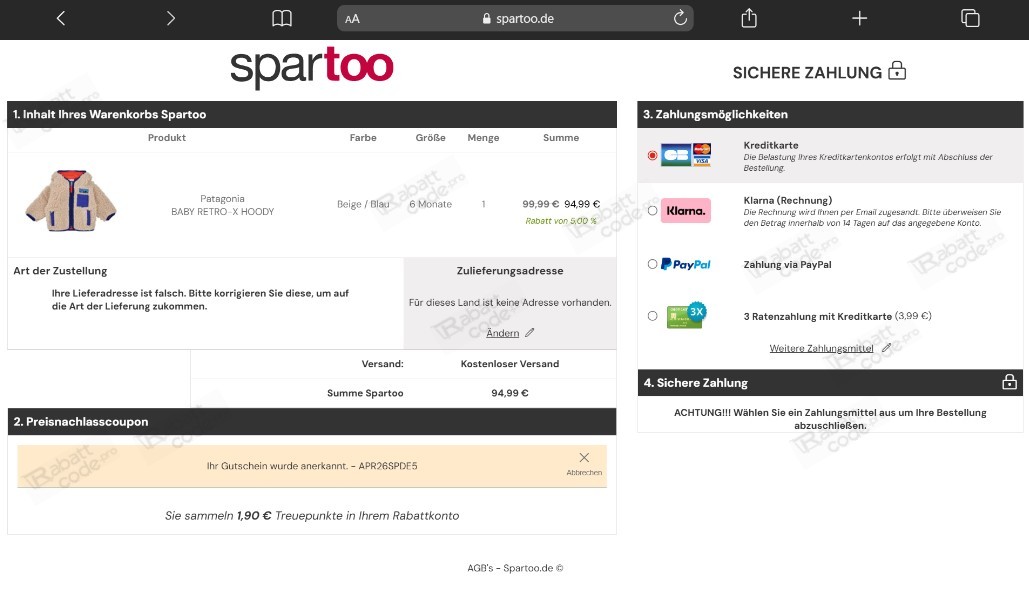Navigate forward with the right chevron

pyautogui.click(x=170, y=18)
